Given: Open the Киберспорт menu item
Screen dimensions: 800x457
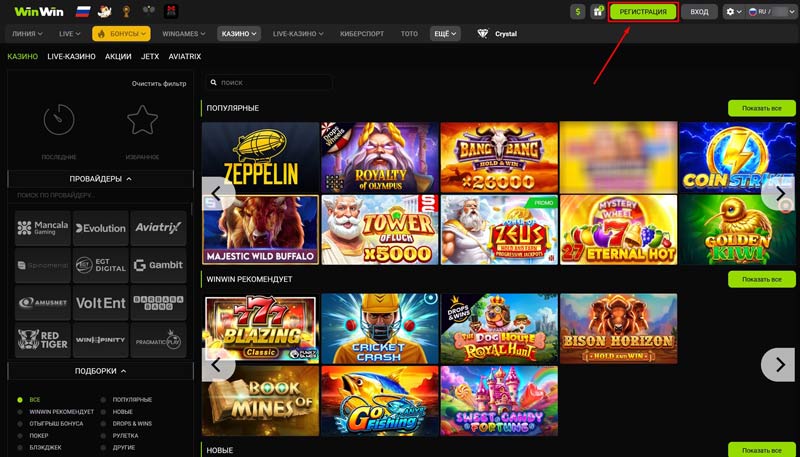Looking at the screenshot, I should (363, 33).
